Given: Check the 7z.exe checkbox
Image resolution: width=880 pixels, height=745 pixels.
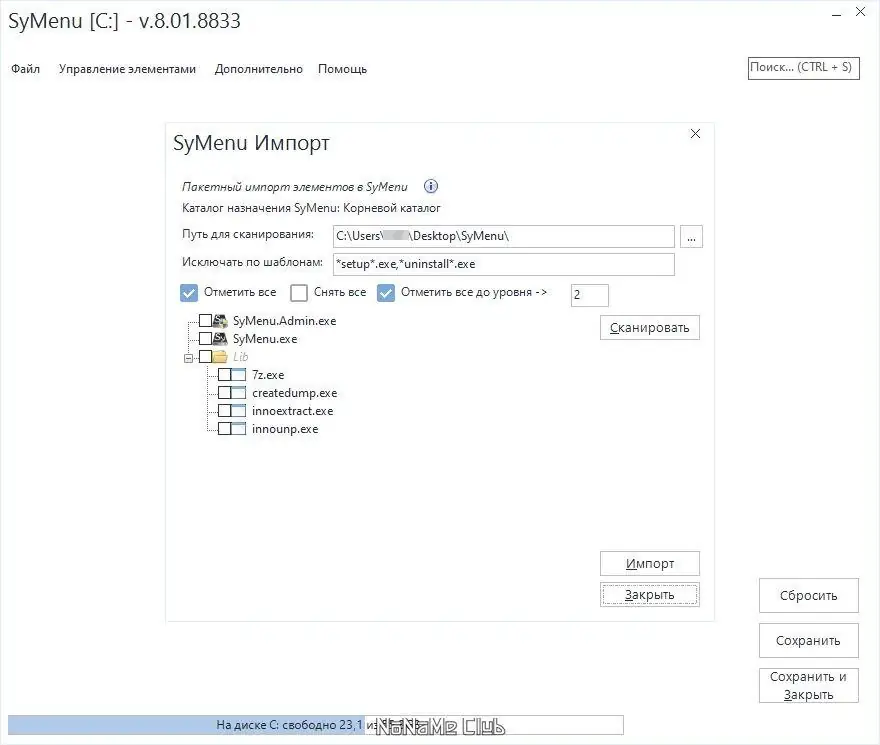Looking at the screenshot, I should (224, 374).
